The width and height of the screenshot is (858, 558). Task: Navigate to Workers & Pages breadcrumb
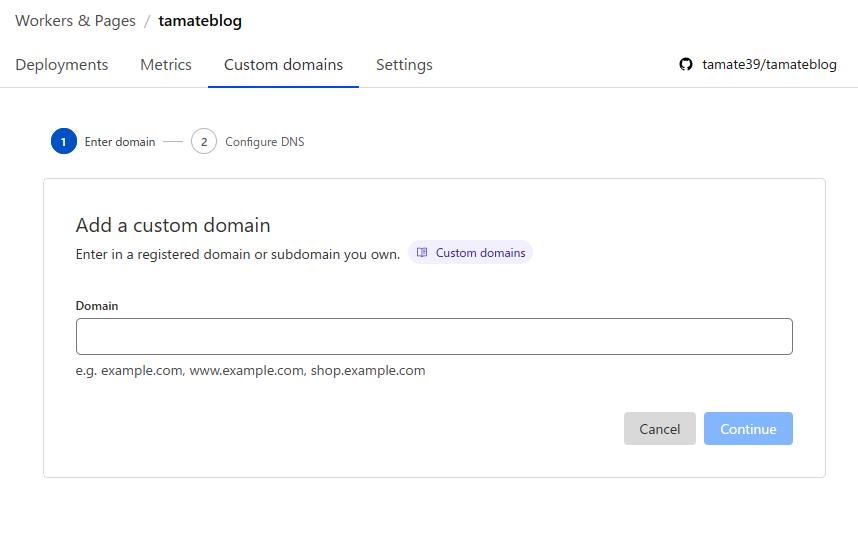coord(75,21)
